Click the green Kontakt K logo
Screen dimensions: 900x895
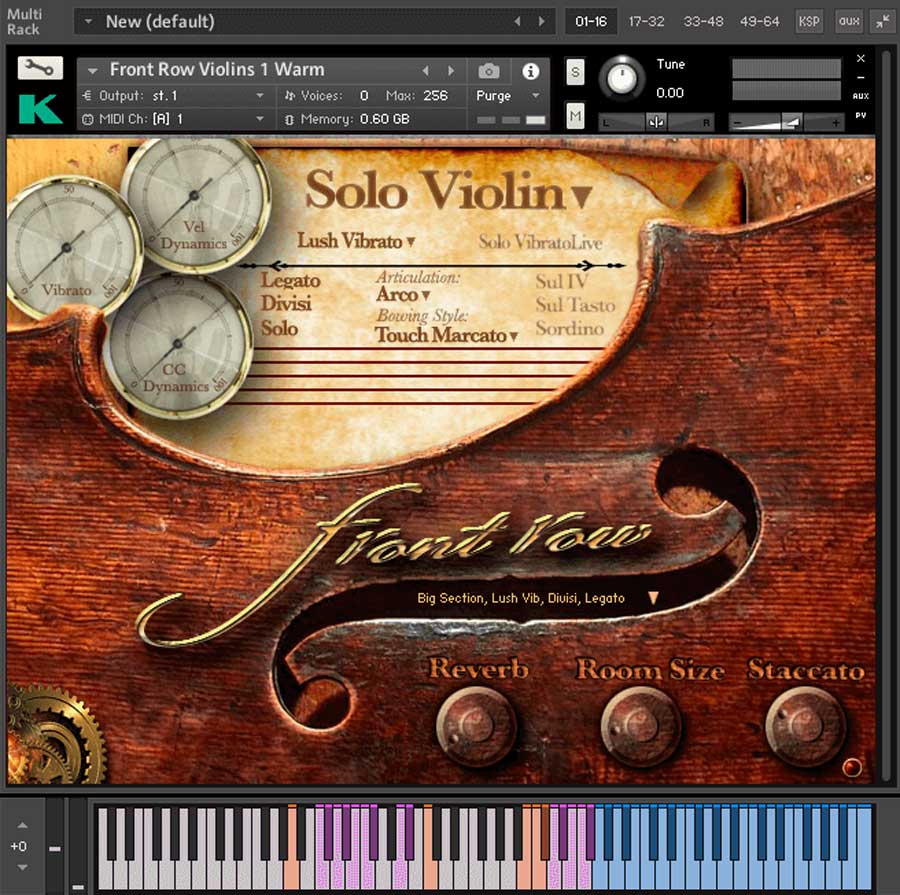(40, 109)
